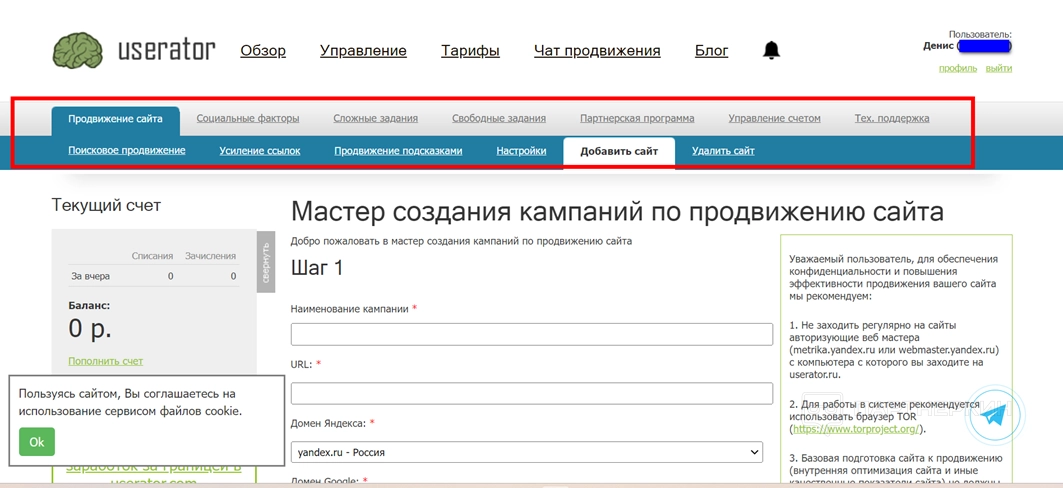
Task: Switch to Социальные факторы tab
Action: pos(247,119)
